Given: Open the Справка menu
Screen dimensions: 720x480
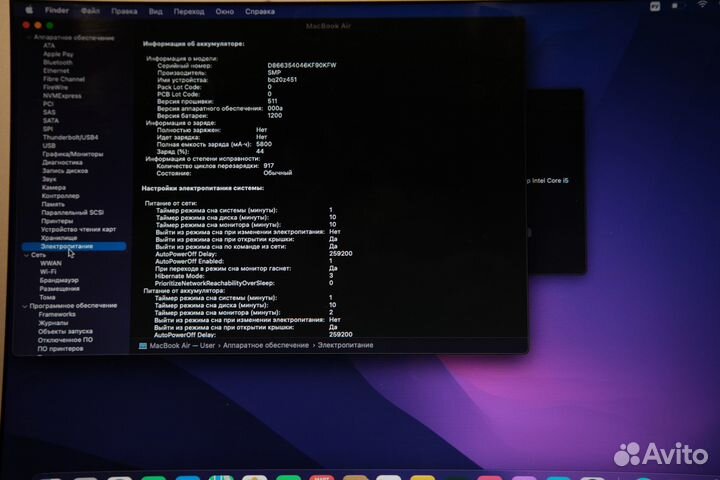Looking at the screenshot, I should tap(259, 11).
